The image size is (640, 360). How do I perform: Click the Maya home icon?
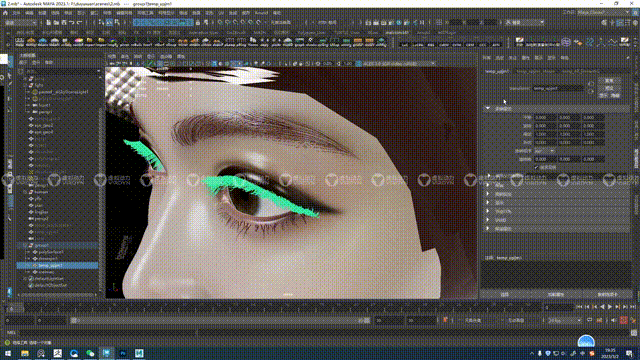pos(5,13)
